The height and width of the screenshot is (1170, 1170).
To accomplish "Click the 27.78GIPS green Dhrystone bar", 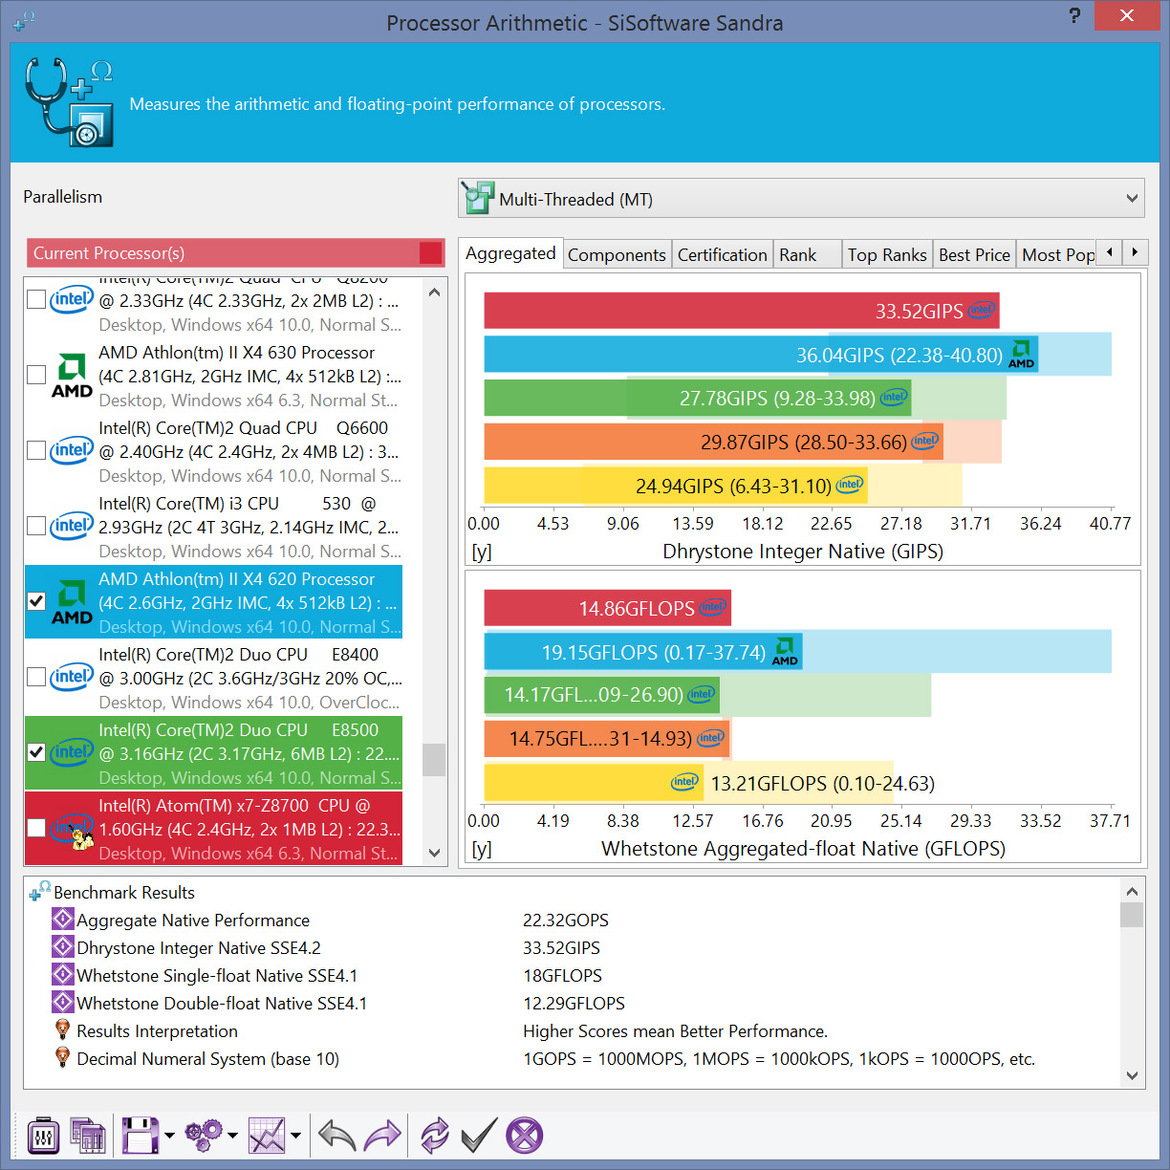I will point(697,398).
